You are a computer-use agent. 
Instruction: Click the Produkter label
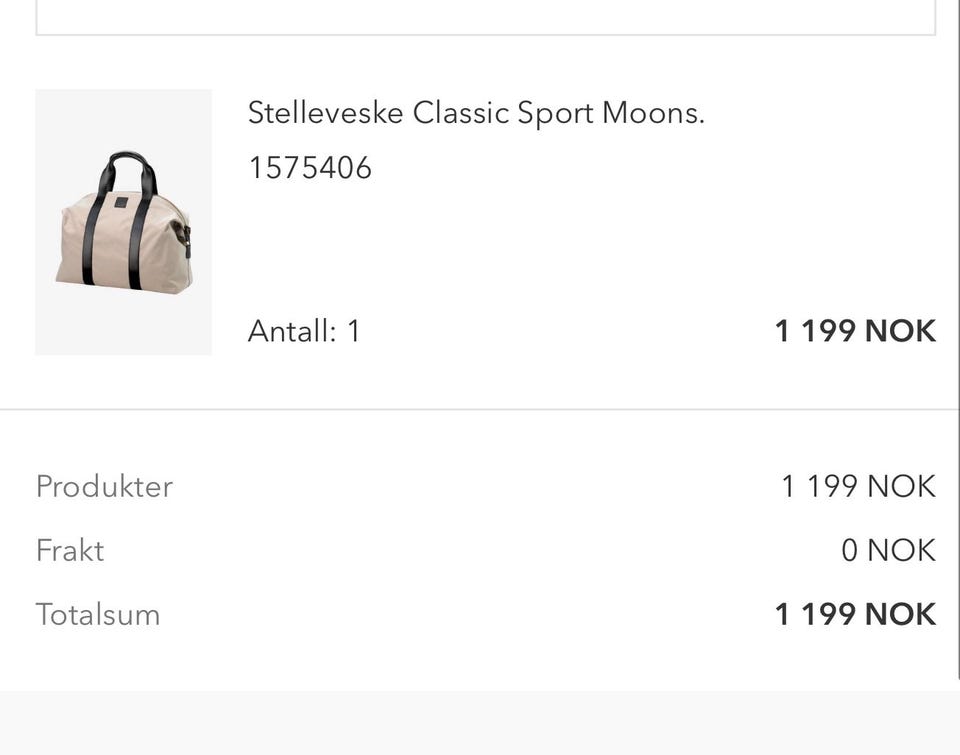[104, 486]
